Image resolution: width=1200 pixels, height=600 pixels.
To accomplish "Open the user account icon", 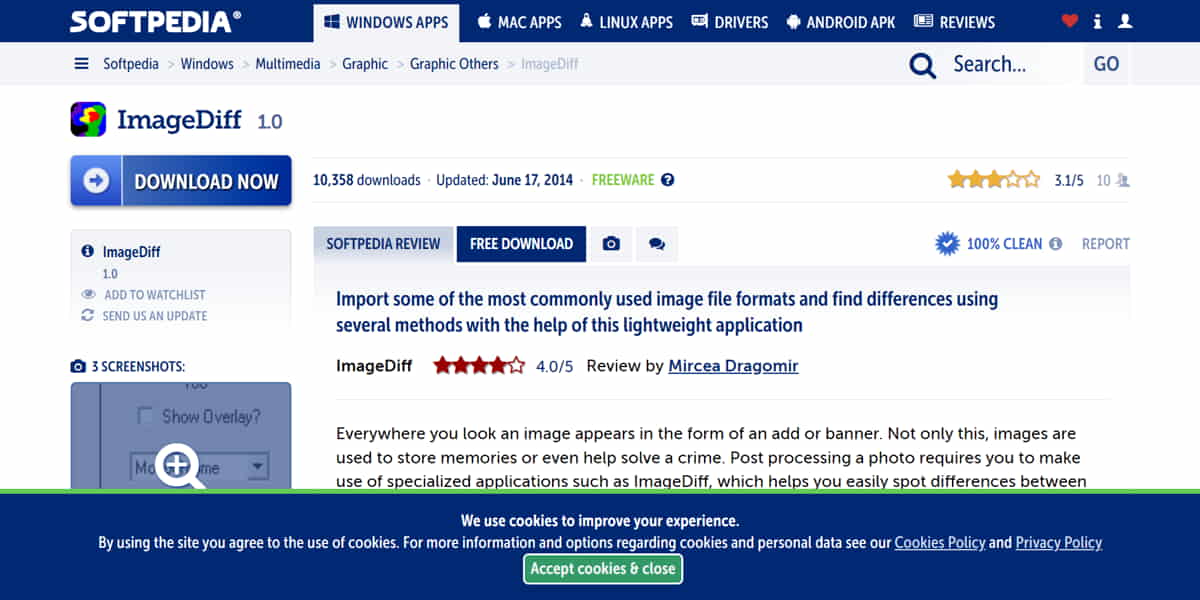I will click(1125, 20).
